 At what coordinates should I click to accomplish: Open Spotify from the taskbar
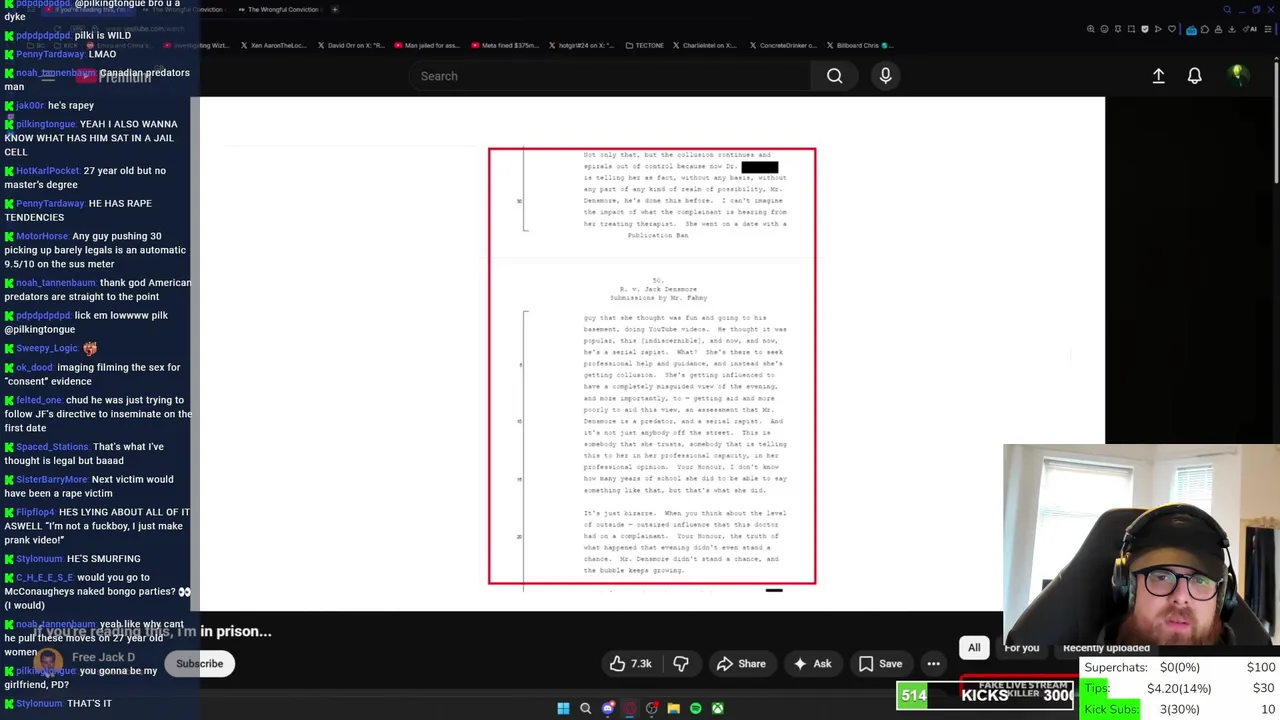pos(696,708)
